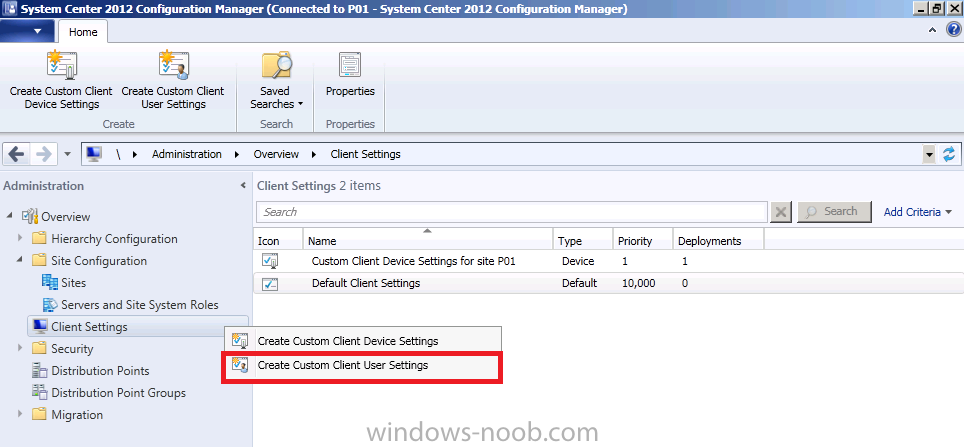Select Custom Client Device Settings for site P01 row
This screenshot has width=964, height=447.
607,261
